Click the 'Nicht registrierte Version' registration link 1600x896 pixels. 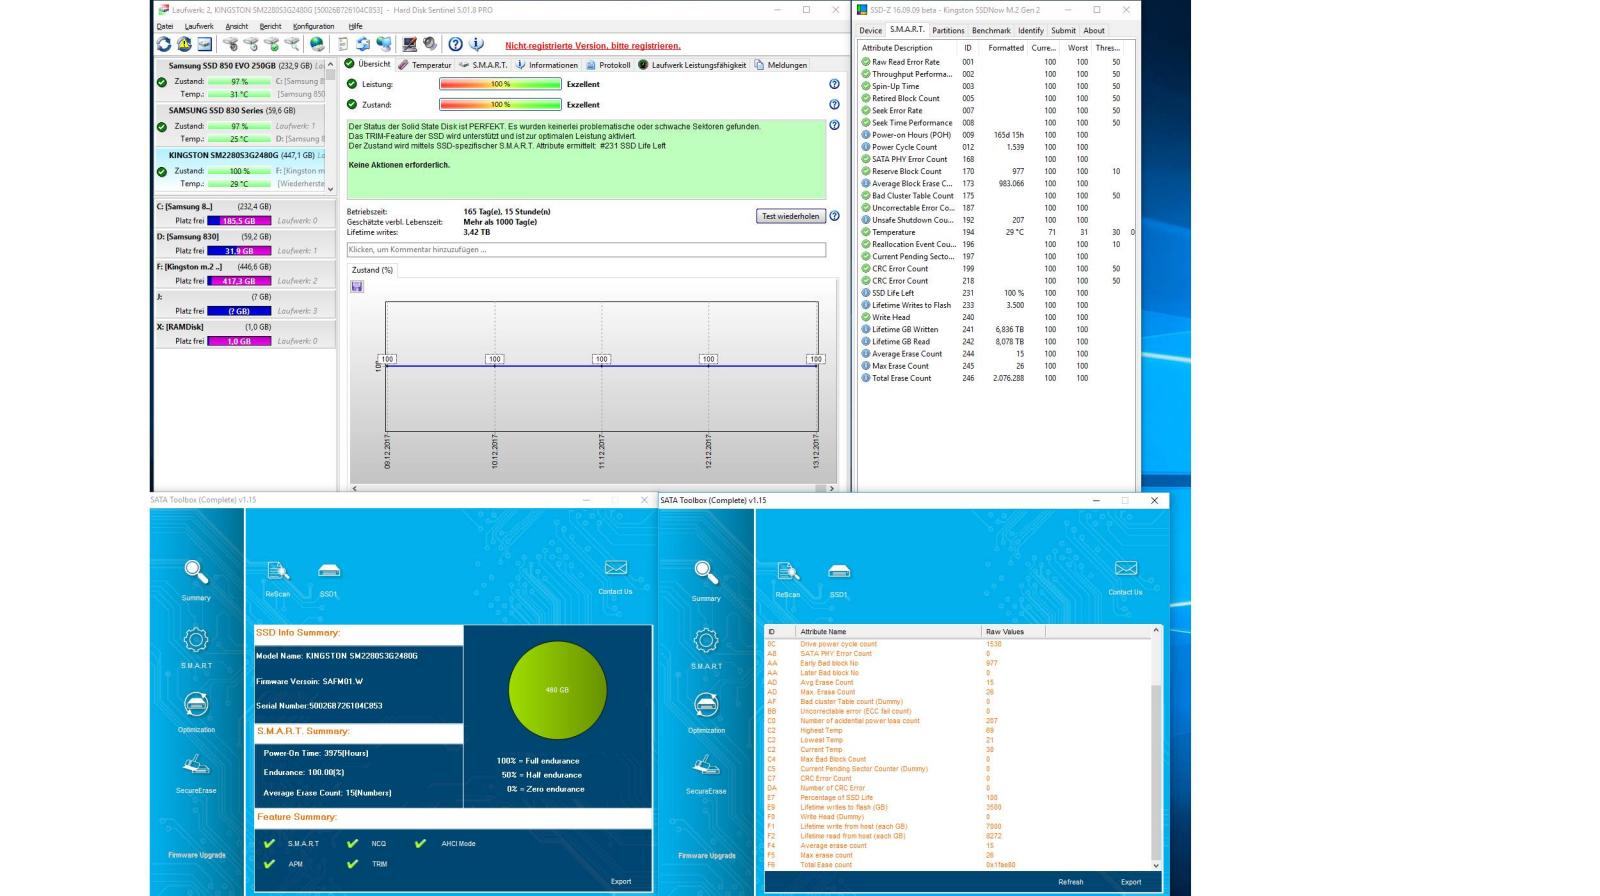click(x=593, y=46)
